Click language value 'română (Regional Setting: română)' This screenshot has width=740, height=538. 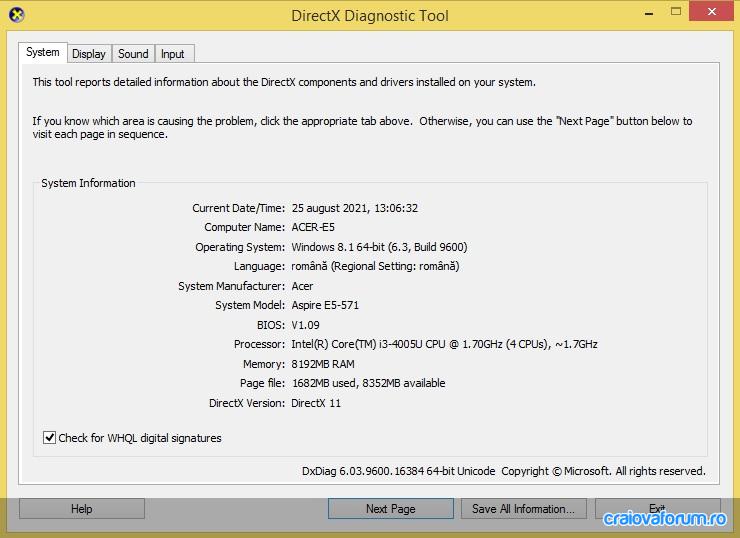click(375, 267)
